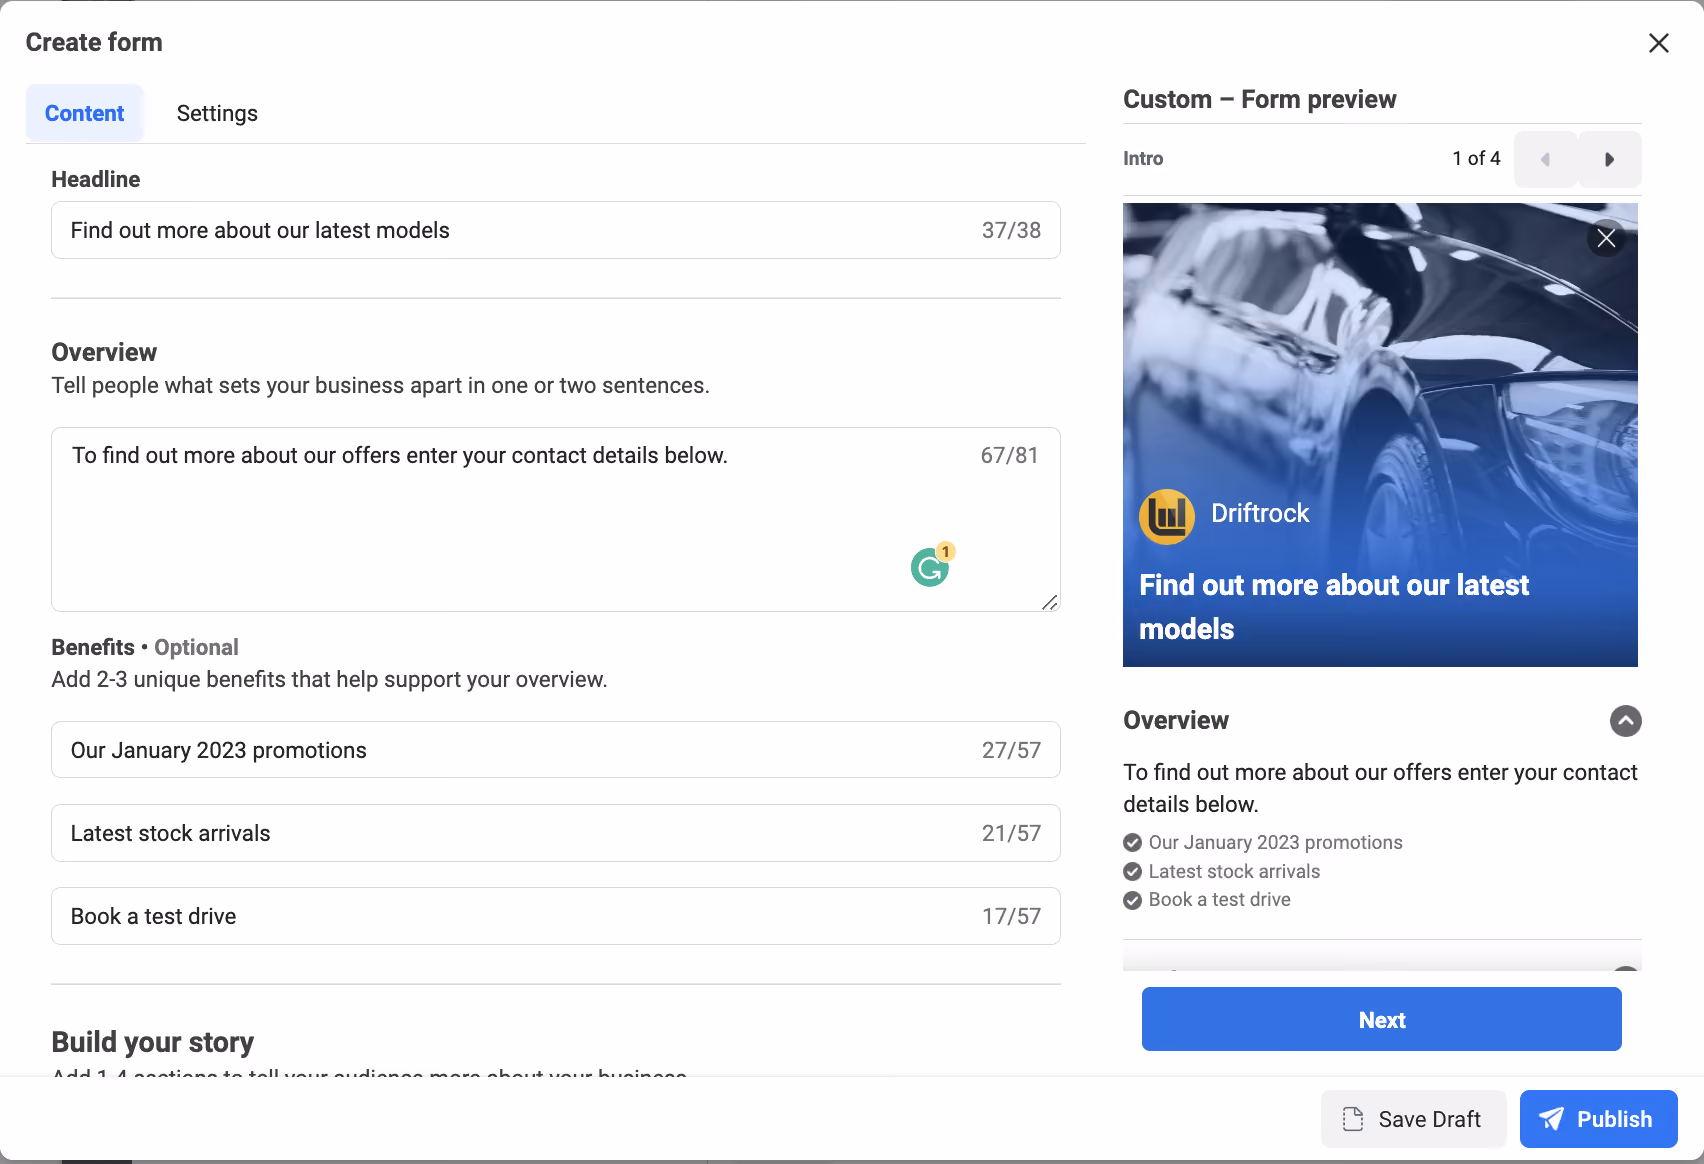Viewport: 1704px width, 1164px height.
Task: Publish the form
Action: coord(1599,1119)
